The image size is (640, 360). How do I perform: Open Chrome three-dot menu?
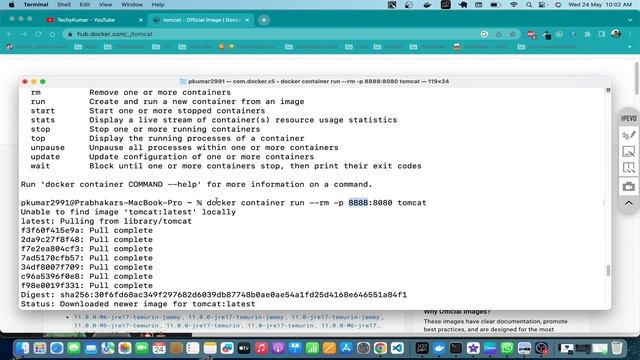tap(630, 34)
